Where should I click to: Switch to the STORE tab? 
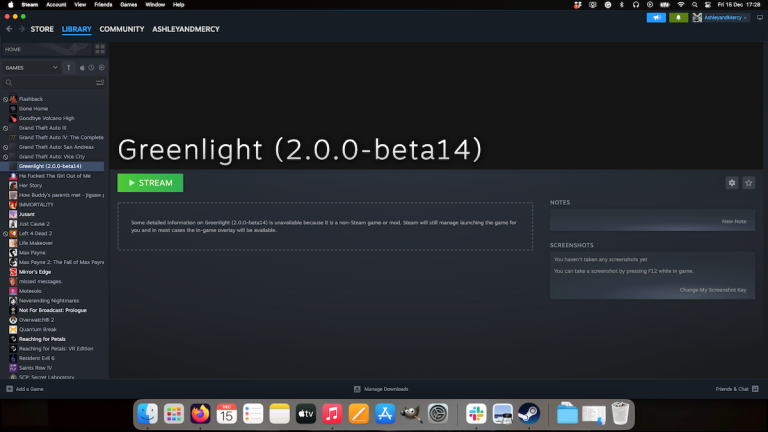[x=42, y=29]
